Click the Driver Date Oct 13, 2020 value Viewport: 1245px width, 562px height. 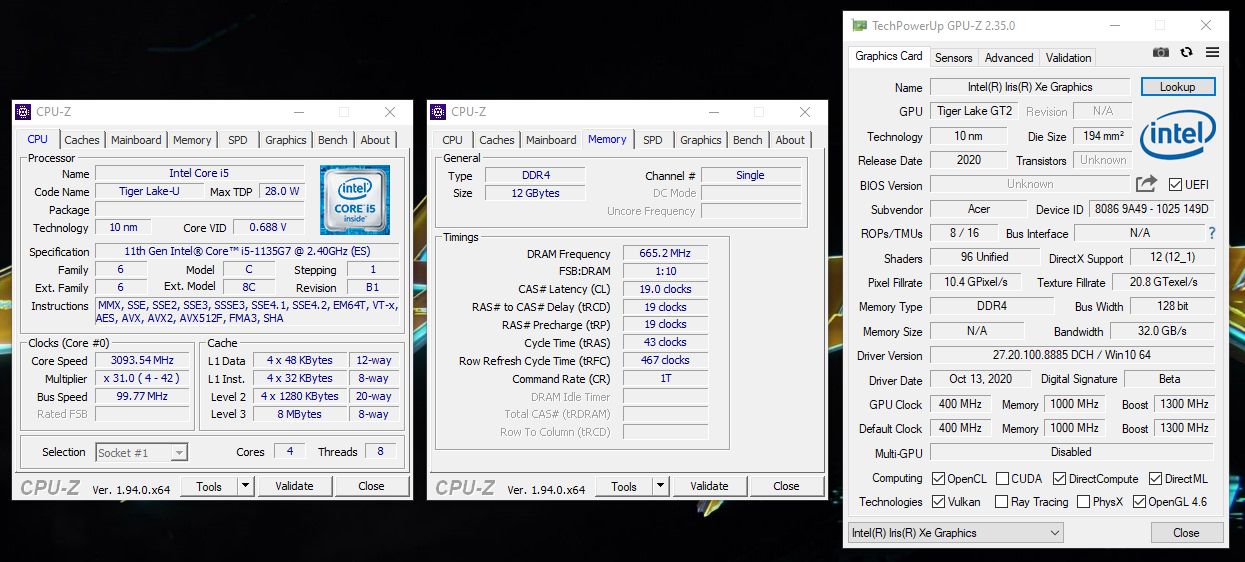(x=978, y=379)
